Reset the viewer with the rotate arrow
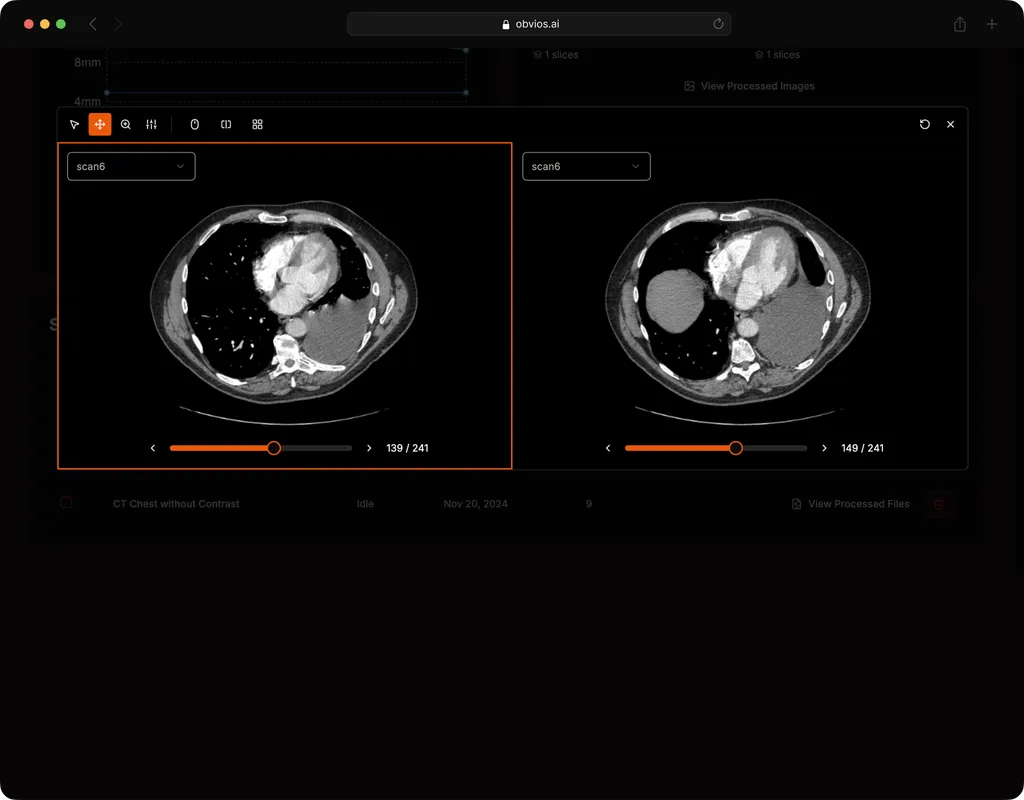1024x800 pixels. pyautogui.click(x=924, y=125)
